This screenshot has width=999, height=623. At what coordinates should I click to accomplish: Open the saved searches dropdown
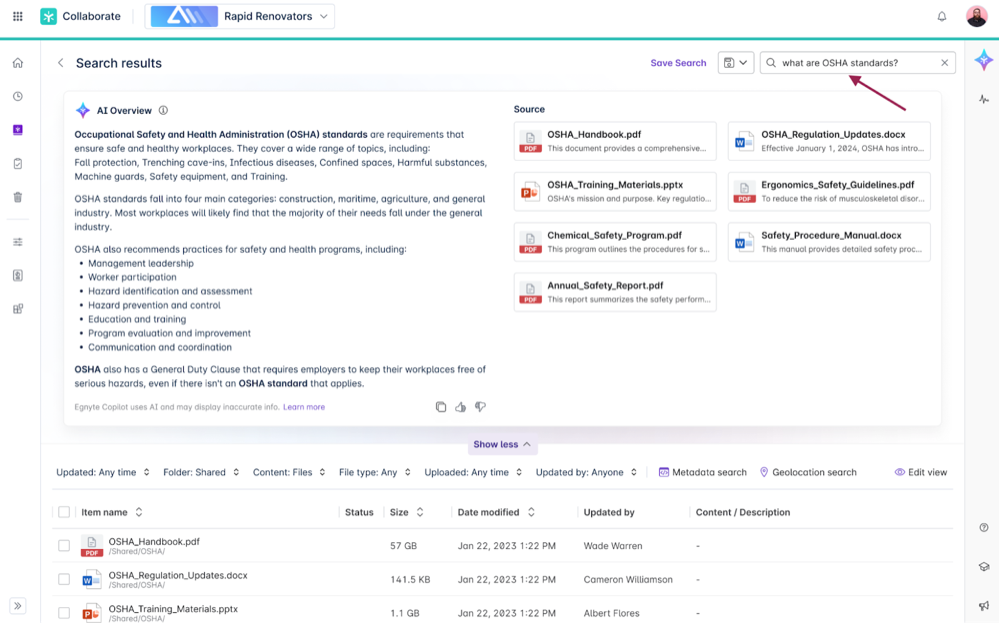point(736,62)
